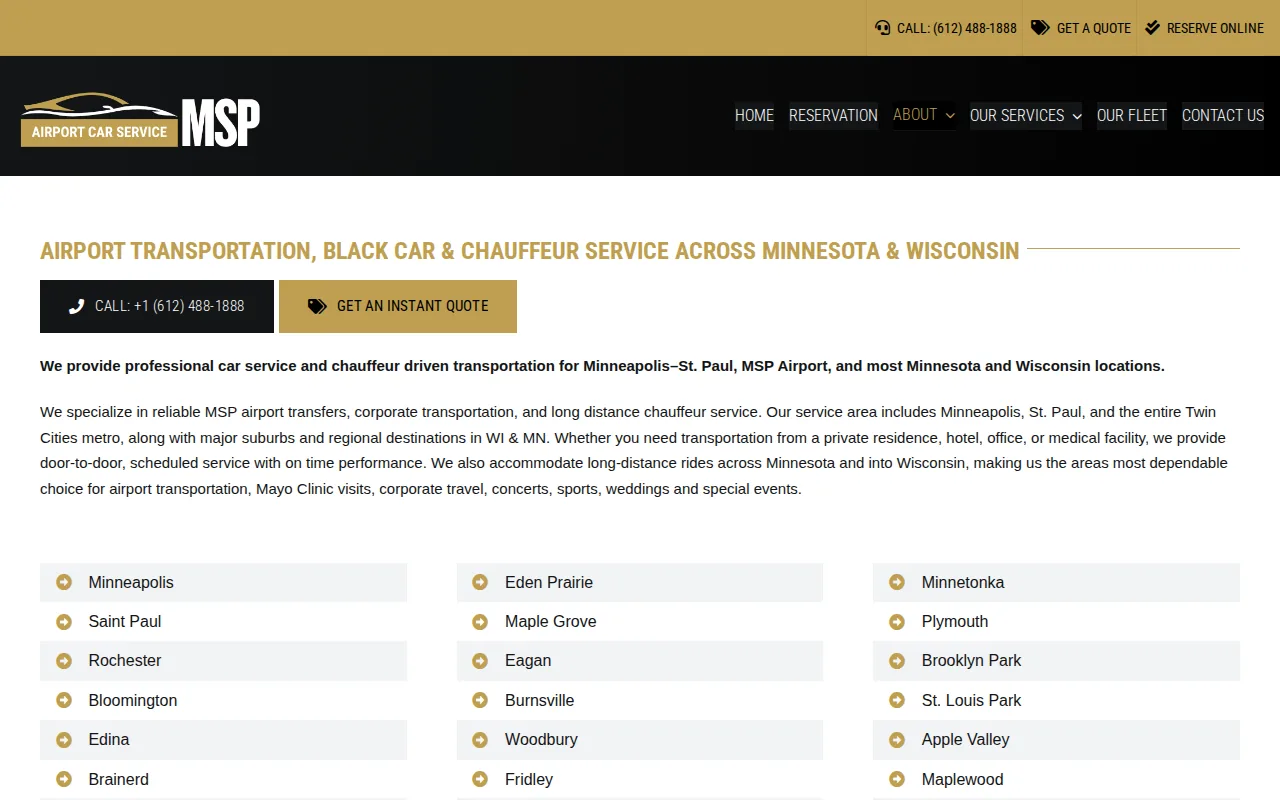Click the tag icon in Get An Instant Quote
The width and height of the screenshot is (1280, 800).
(x=317, y=306)
